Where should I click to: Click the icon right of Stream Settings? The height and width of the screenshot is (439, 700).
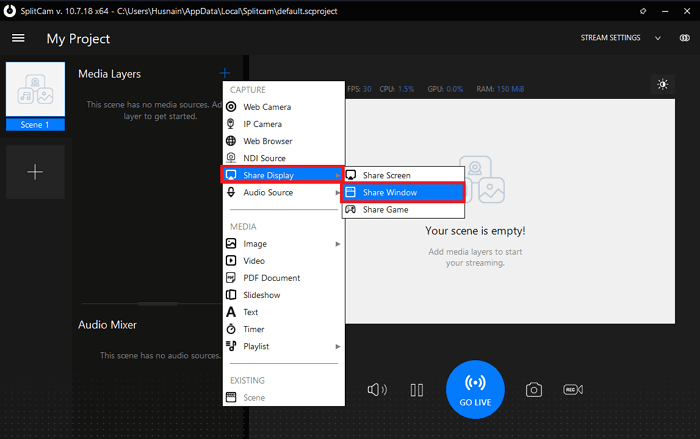point(684,38)
